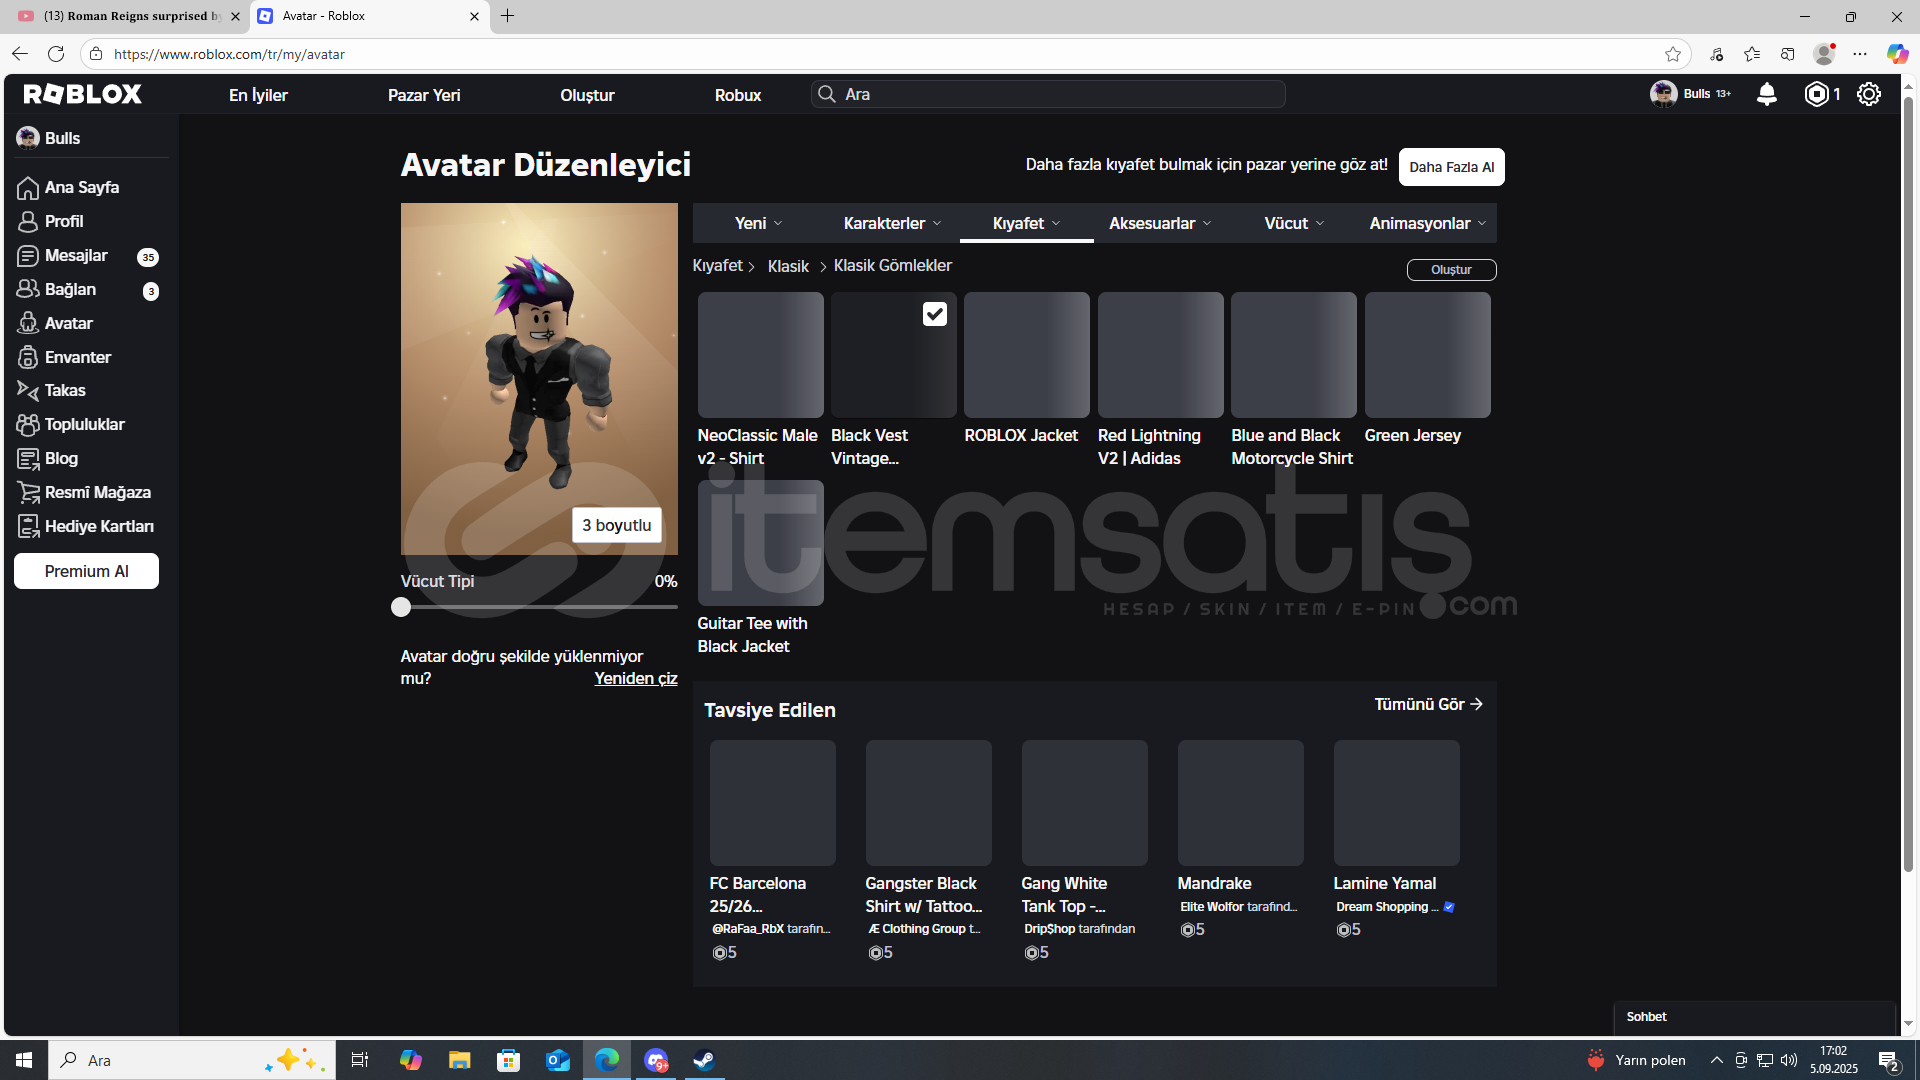
Task: Expand the Aksesuarlar dropdown
Action: (x=1160, y=223)
